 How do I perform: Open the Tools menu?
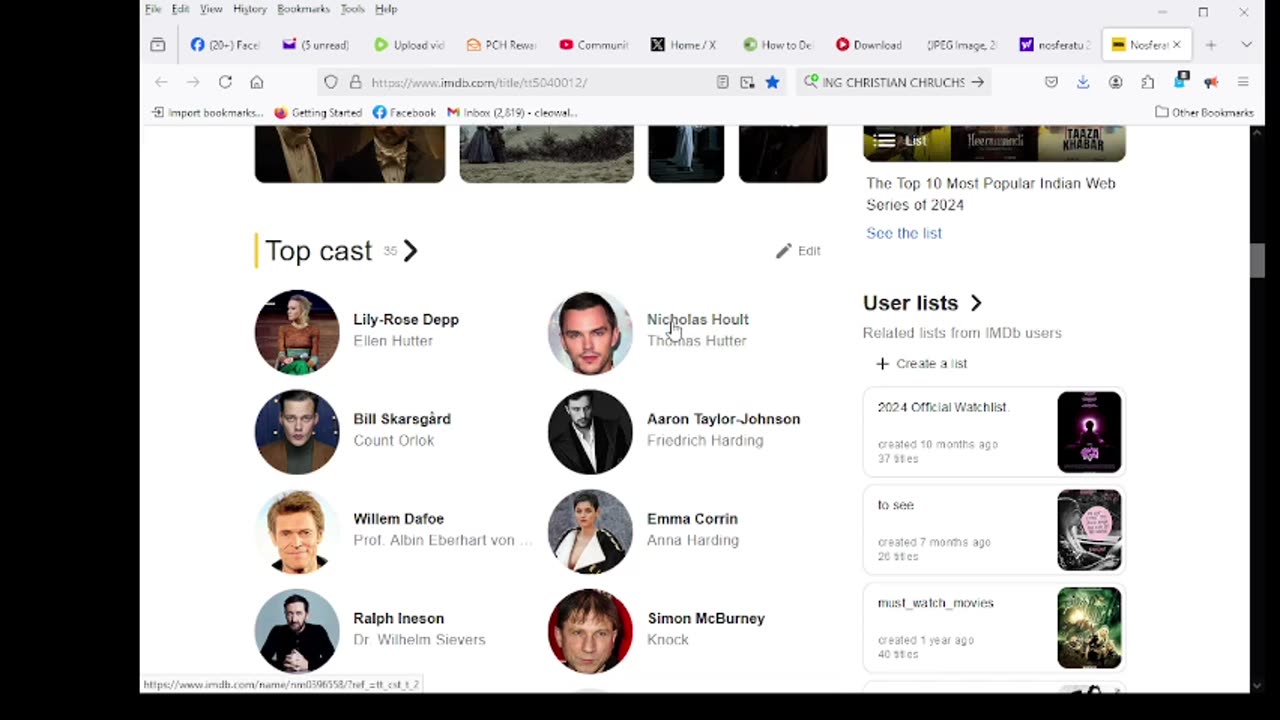coord(352,9)
